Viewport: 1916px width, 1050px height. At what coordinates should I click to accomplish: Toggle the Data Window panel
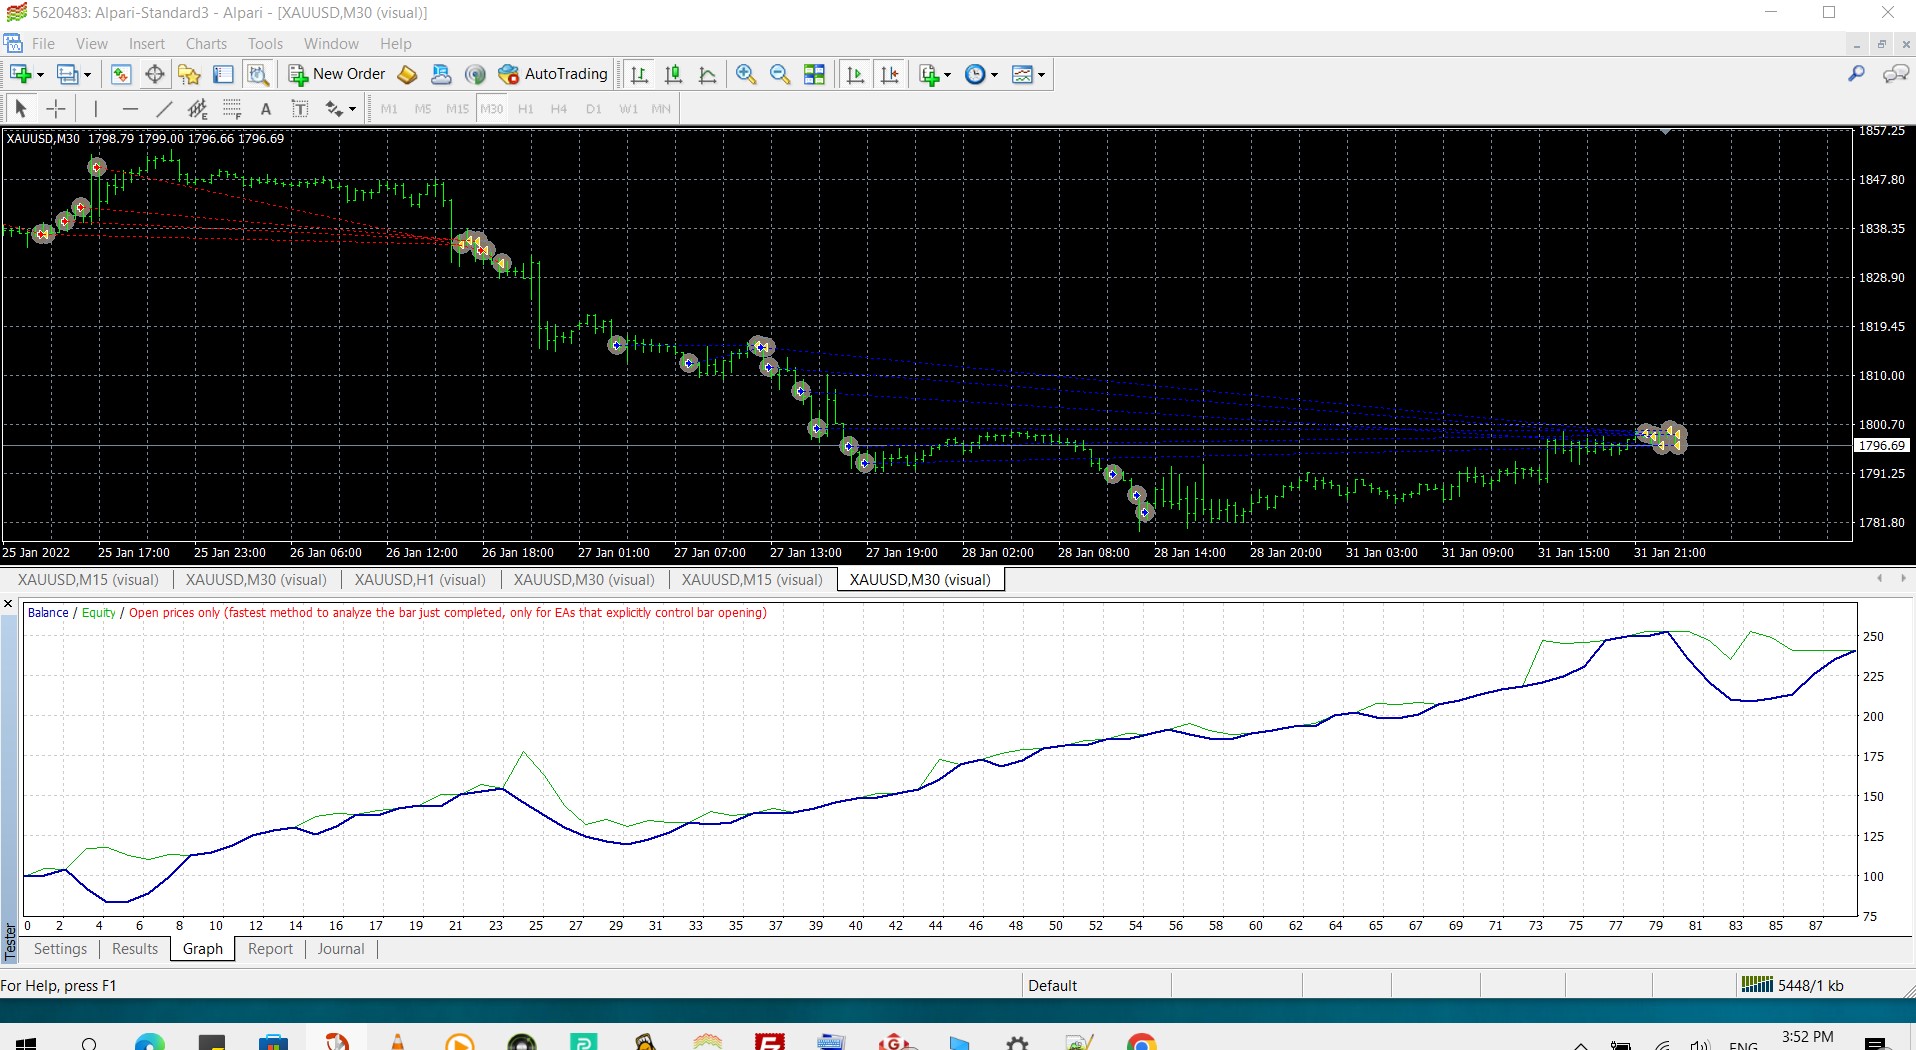(x=154, y=74)
